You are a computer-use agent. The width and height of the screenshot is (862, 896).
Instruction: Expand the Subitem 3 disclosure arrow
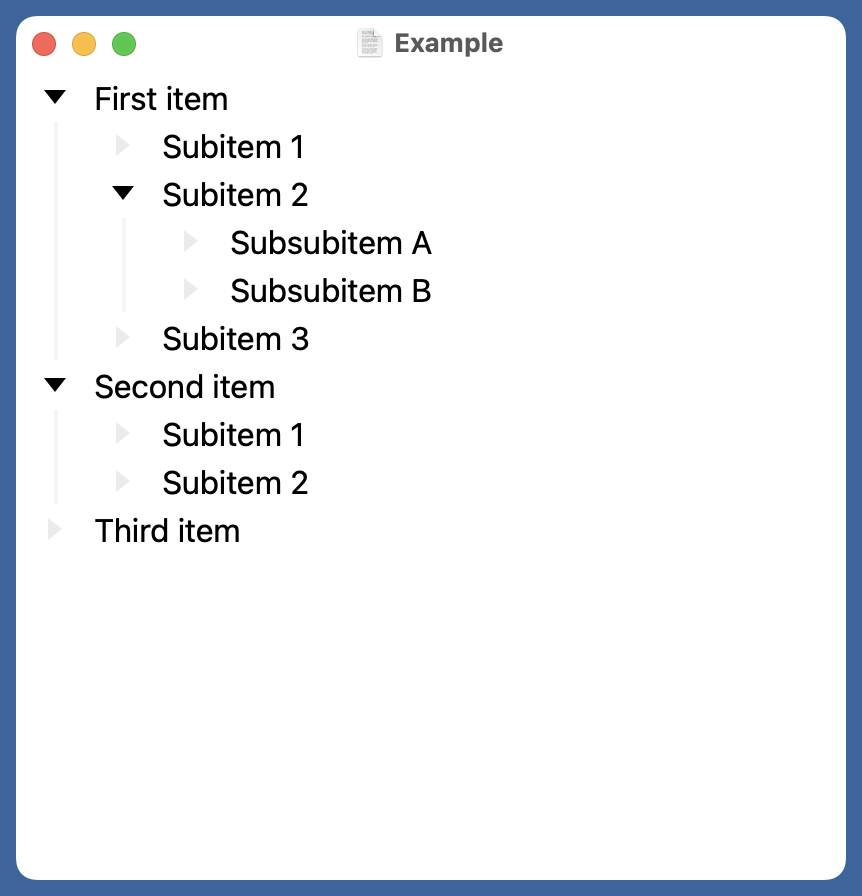123,337
